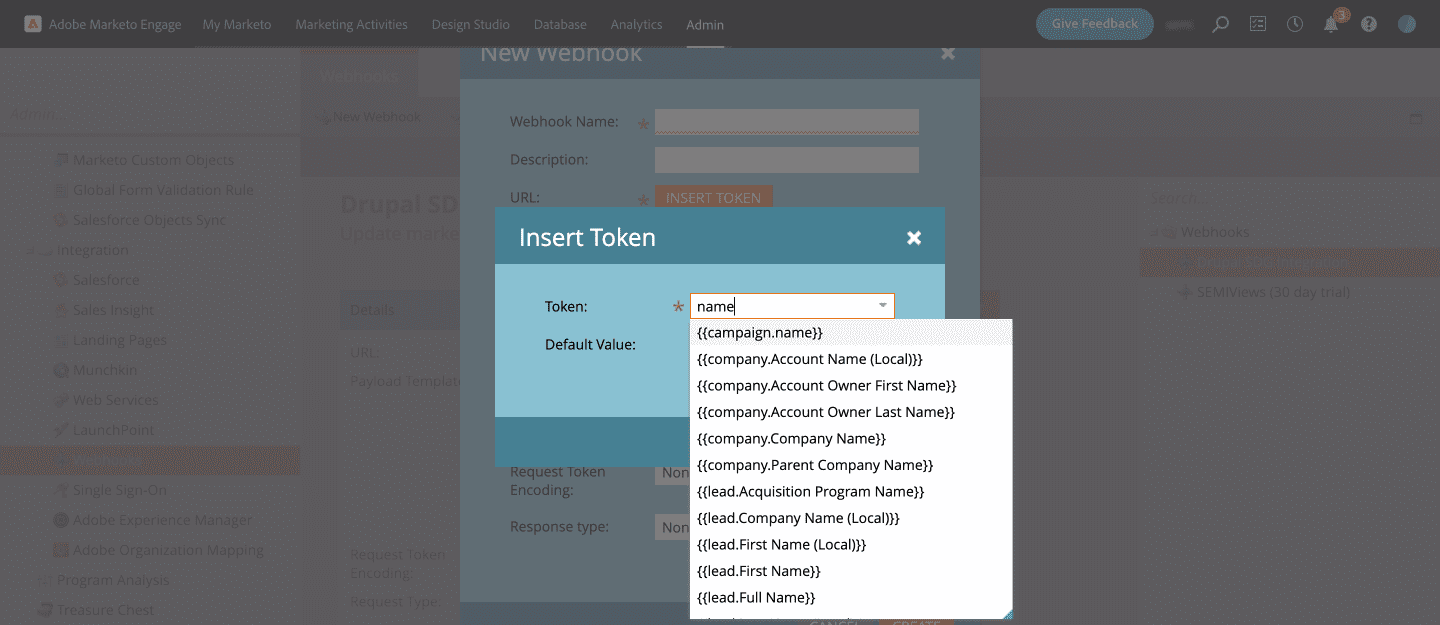
Task: Open the help question mark icon
Action: [x=1369, y=24]
